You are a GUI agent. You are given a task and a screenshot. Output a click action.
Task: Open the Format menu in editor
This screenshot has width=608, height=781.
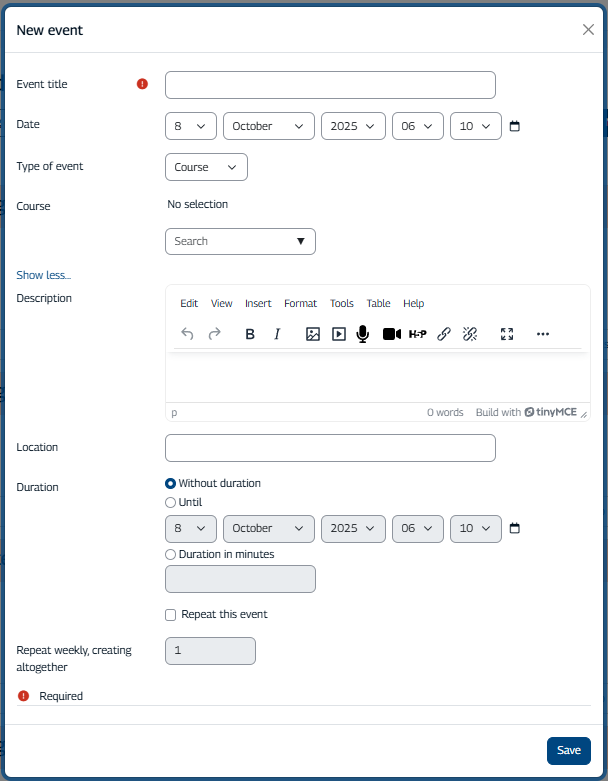coord(300,304)
